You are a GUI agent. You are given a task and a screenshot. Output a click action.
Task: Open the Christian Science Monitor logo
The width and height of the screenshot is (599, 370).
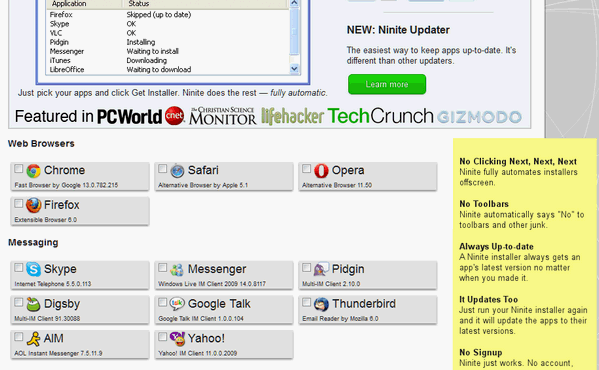[222, 116]
